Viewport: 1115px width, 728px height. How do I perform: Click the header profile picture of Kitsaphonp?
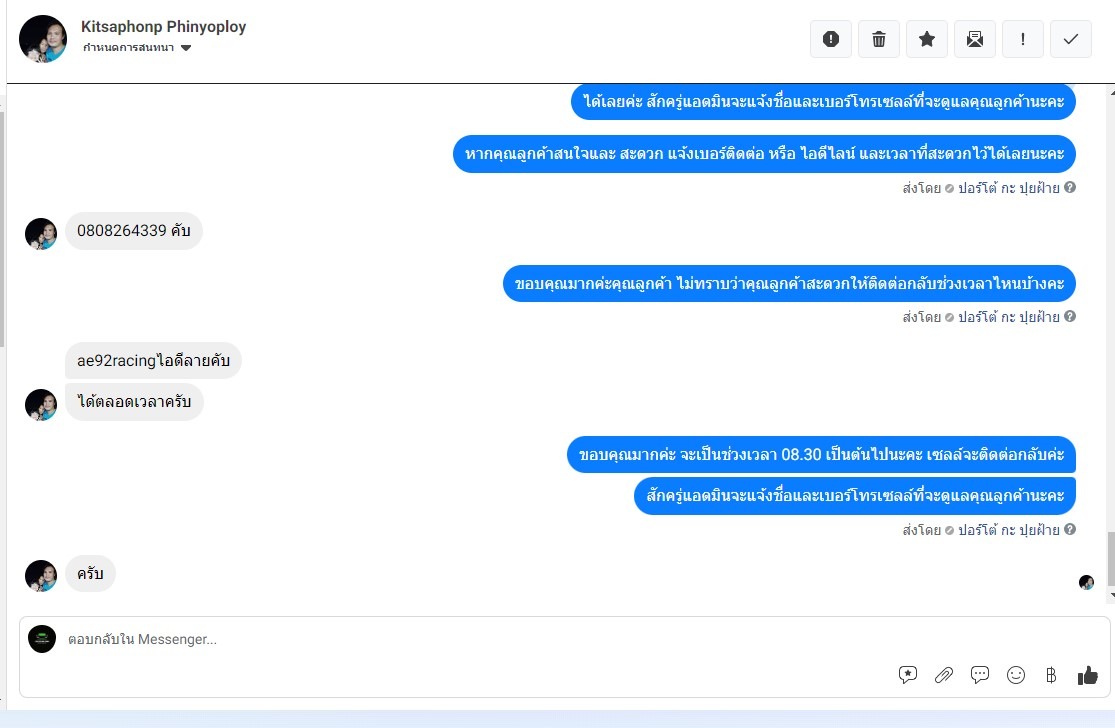point(43,39)
